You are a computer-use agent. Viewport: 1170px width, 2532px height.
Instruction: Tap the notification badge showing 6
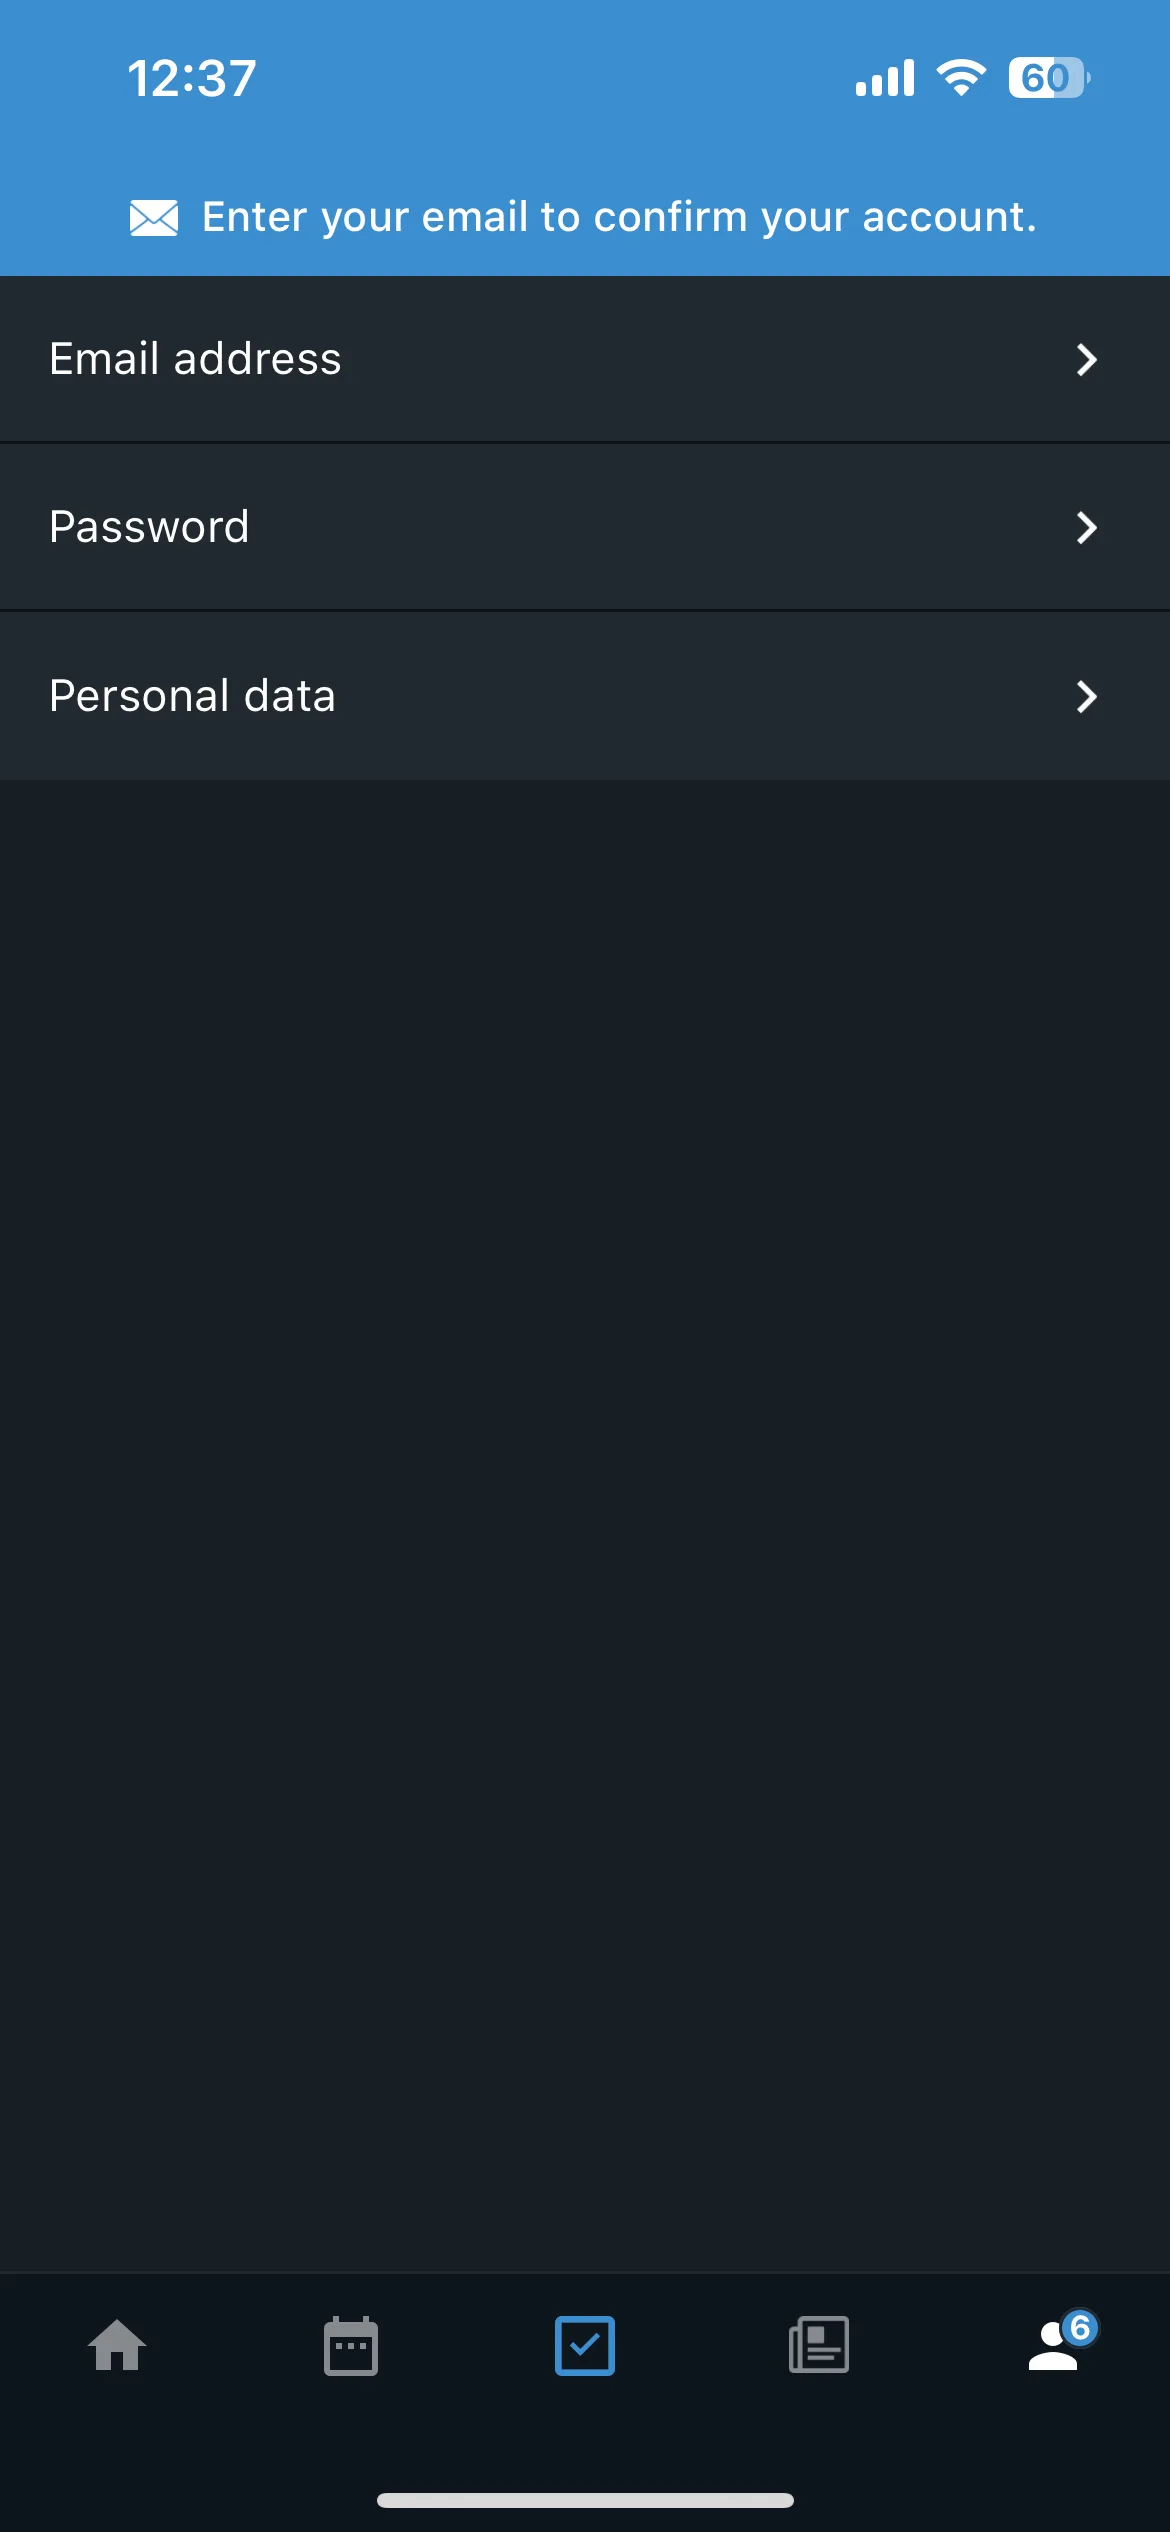tap(1080, 2328)
